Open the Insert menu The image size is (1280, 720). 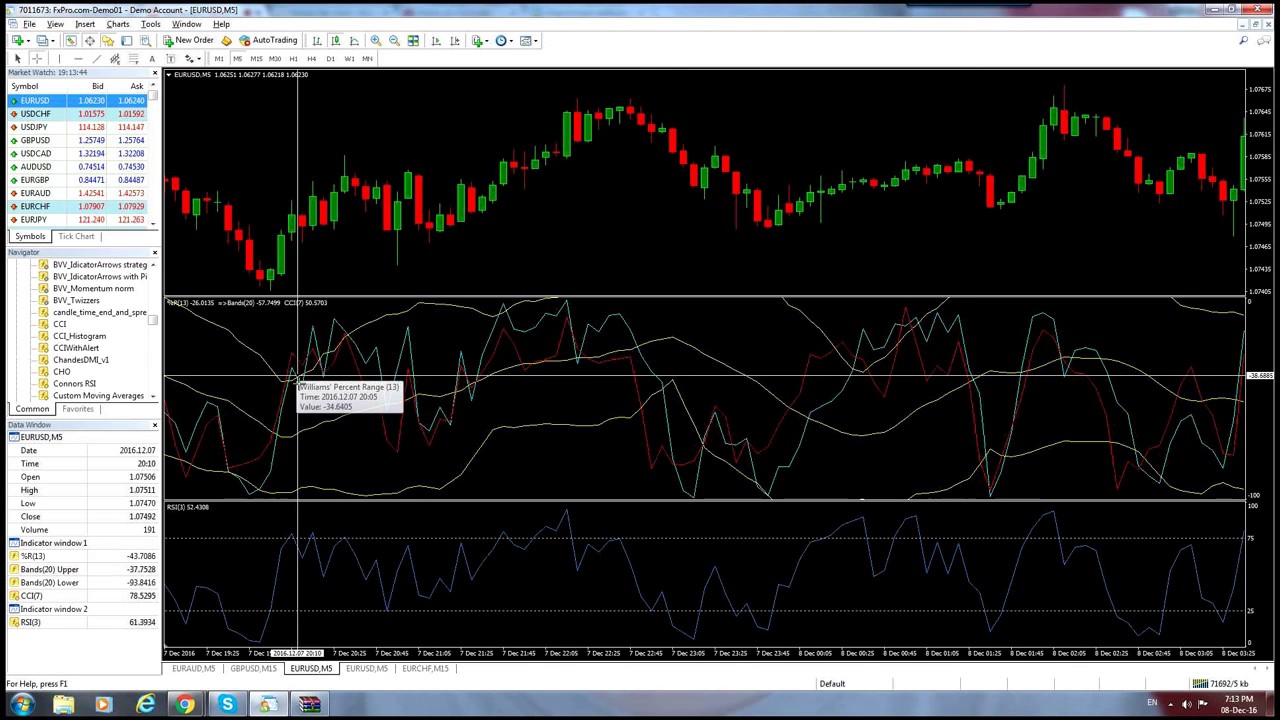pos(85,24)
